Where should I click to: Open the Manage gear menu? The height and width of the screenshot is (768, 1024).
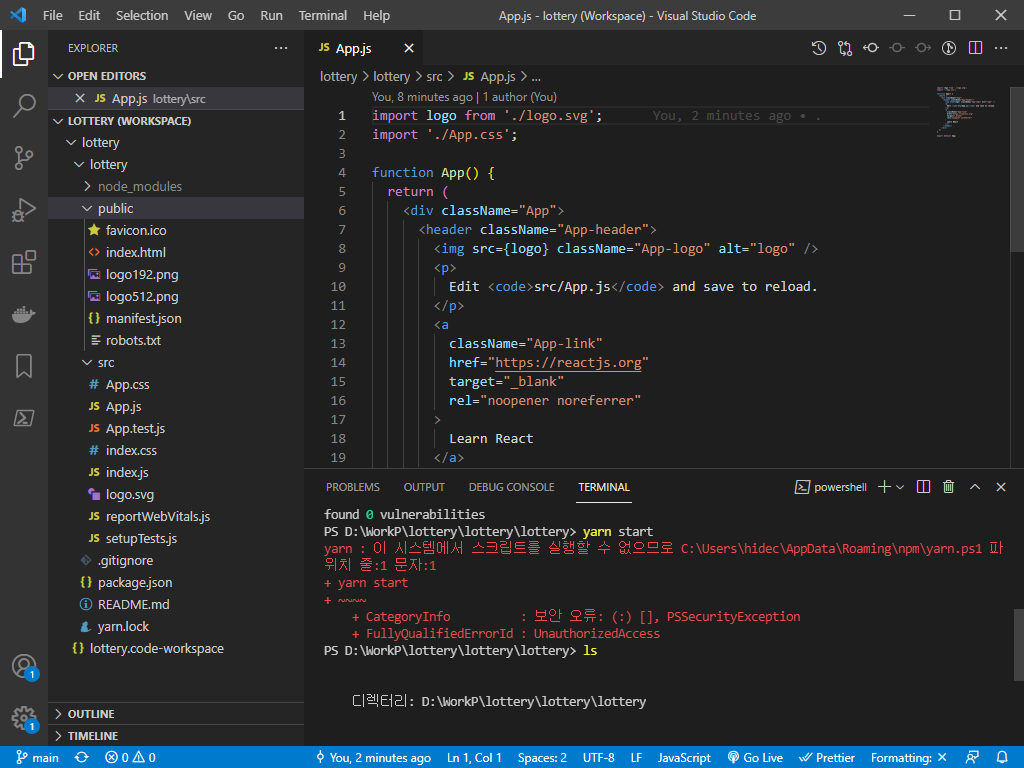(24, 718)
